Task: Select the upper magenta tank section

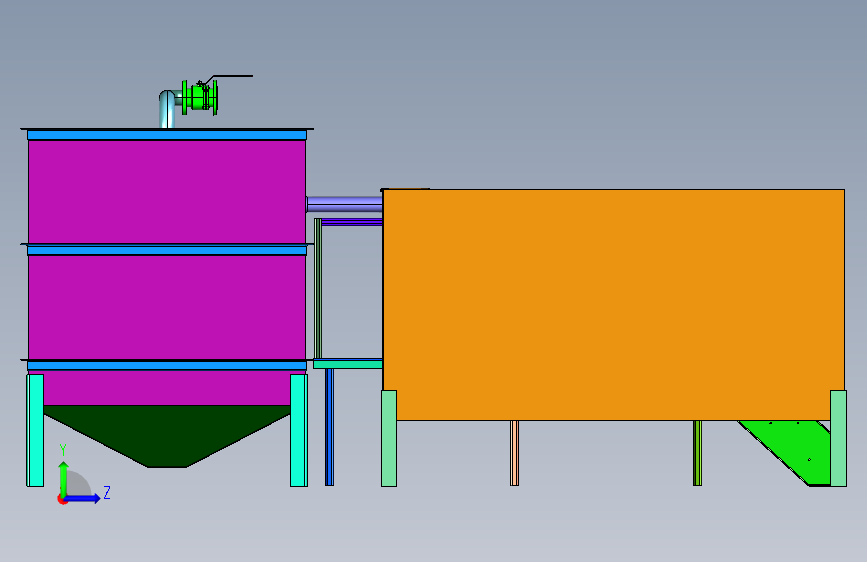Action: click(167, 191)
